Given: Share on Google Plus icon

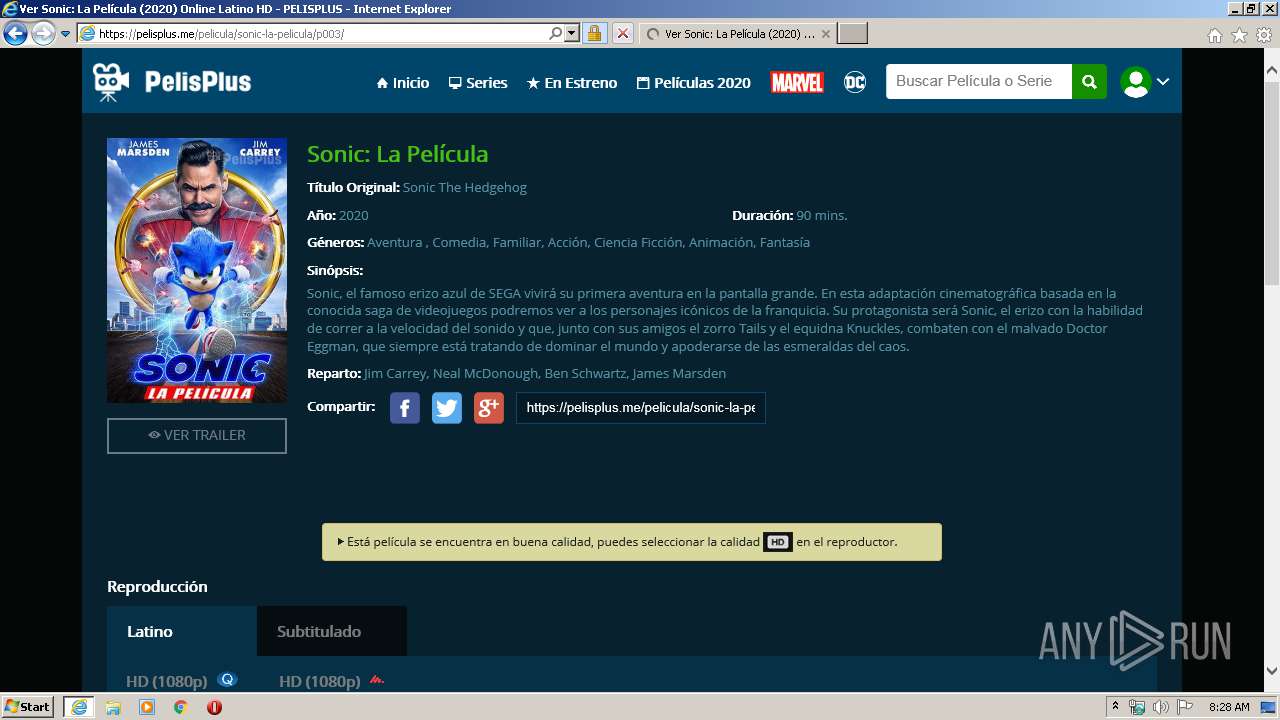Looking at the screenshot, I should [x=488, y=408].
